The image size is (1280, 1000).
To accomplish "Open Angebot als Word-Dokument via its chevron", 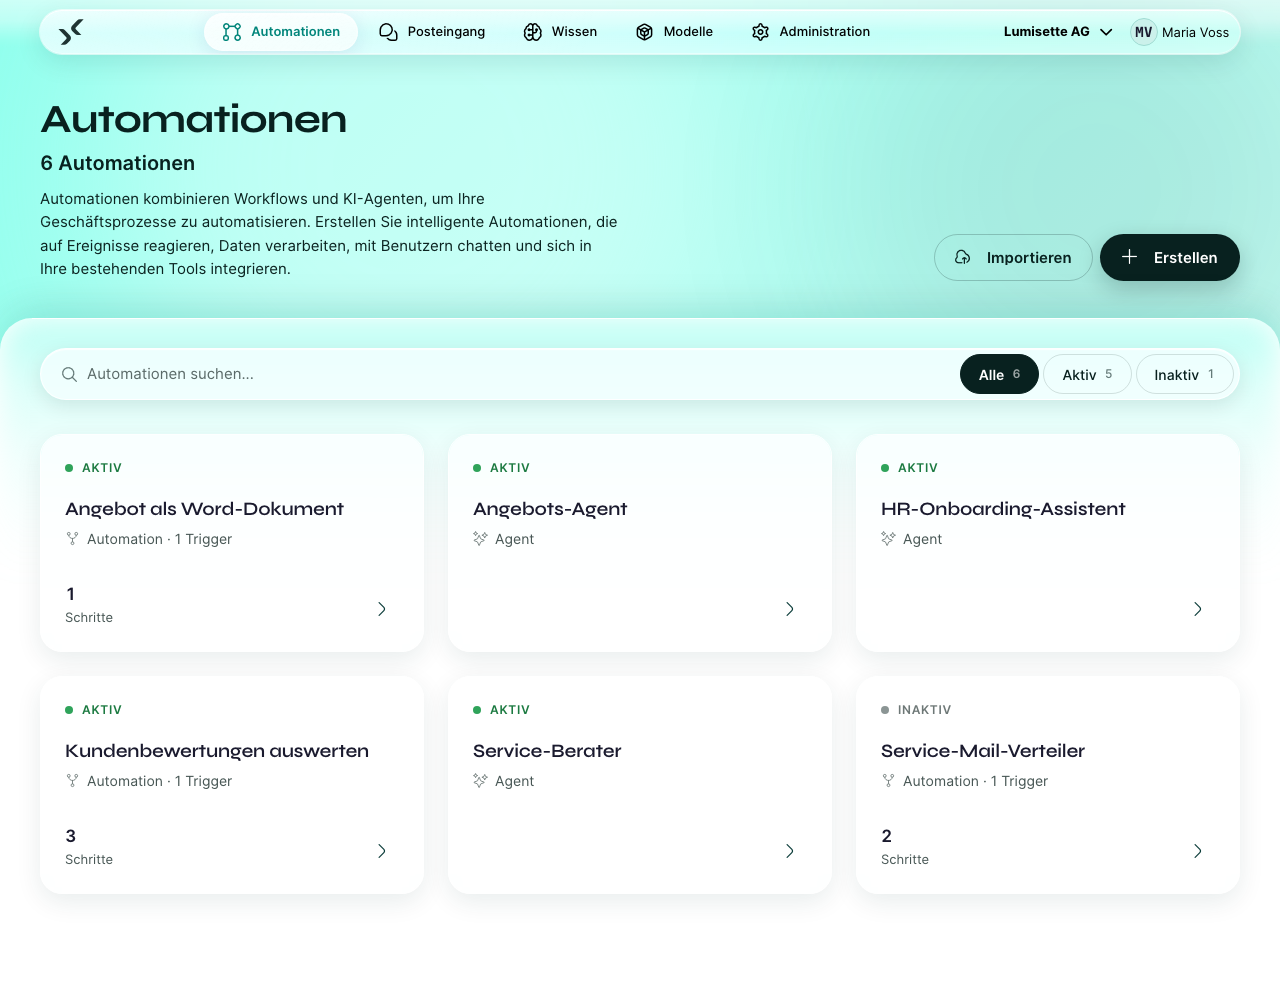I will [382, 609].
